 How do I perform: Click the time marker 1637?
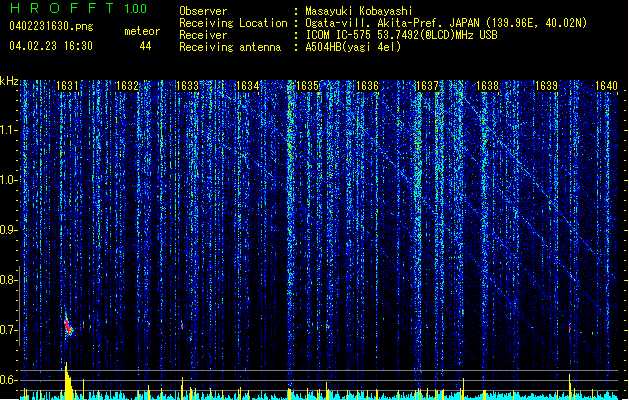point(427,86)
